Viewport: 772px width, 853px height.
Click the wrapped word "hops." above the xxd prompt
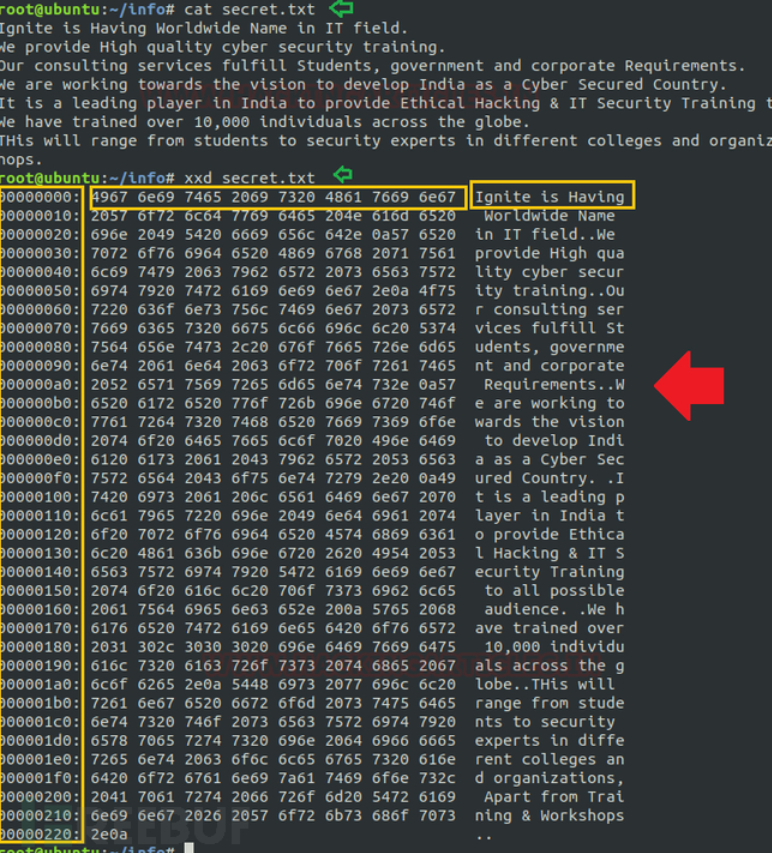pos(21,159)
